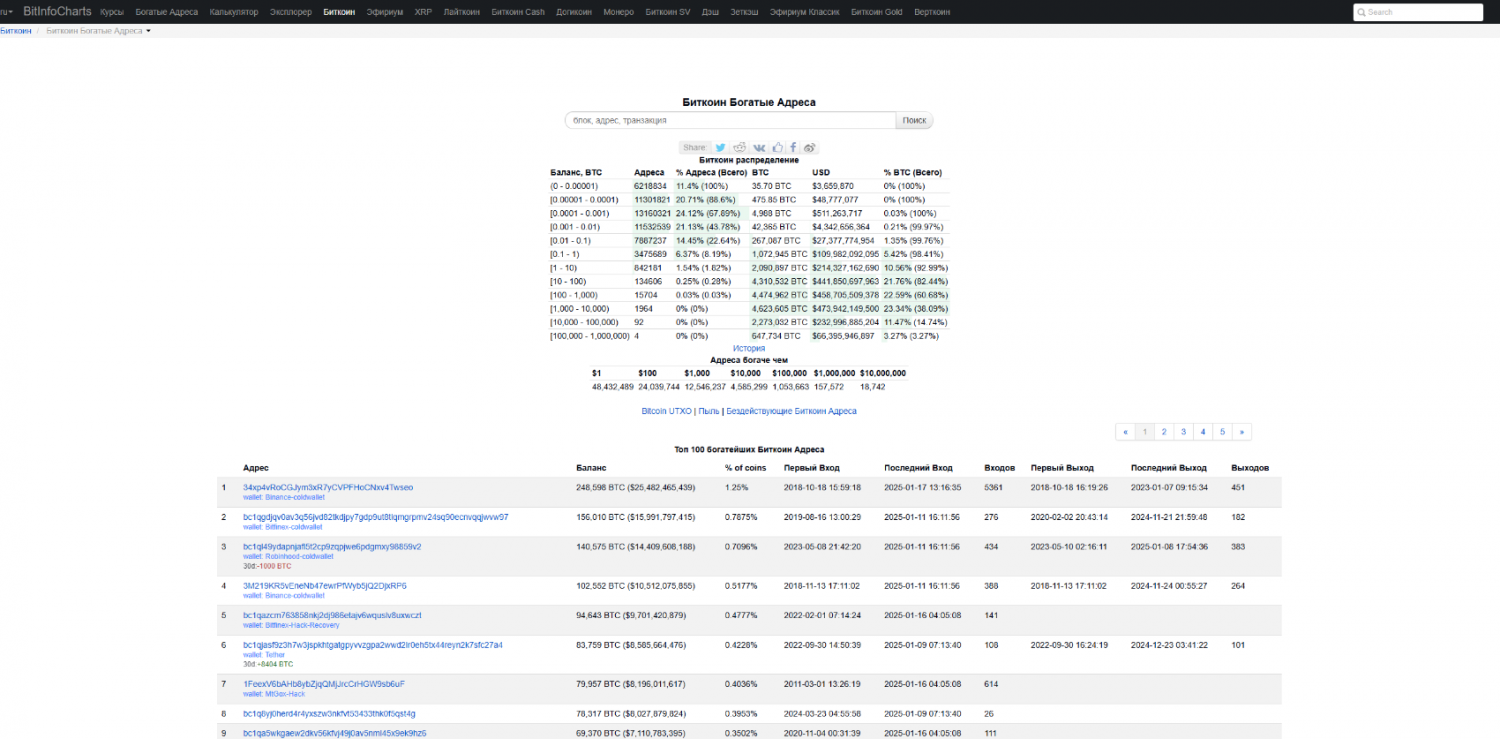Select the Догикоин navigation item
The width and height of the screenshot is (1500, 739).
pyautogui.click(x=574, y=12)
